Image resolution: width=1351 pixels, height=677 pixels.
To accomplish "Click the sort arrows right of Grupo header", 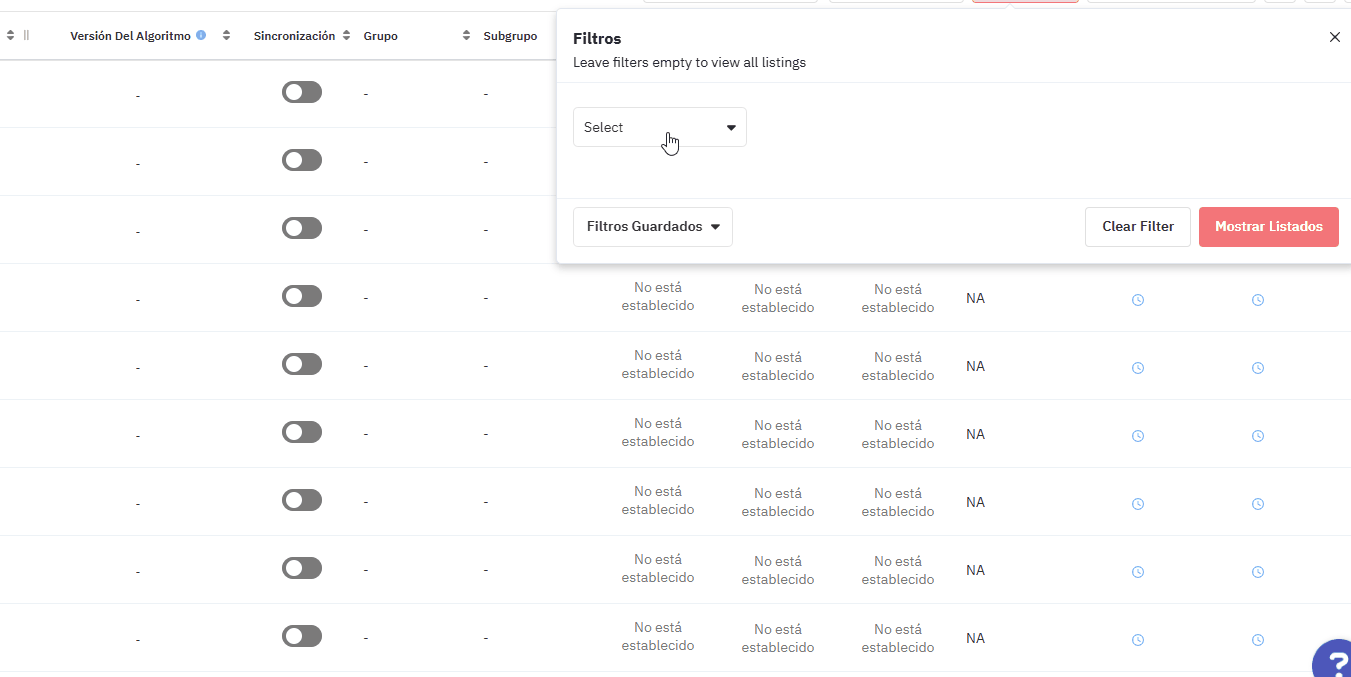I will [x=466, y=36].
